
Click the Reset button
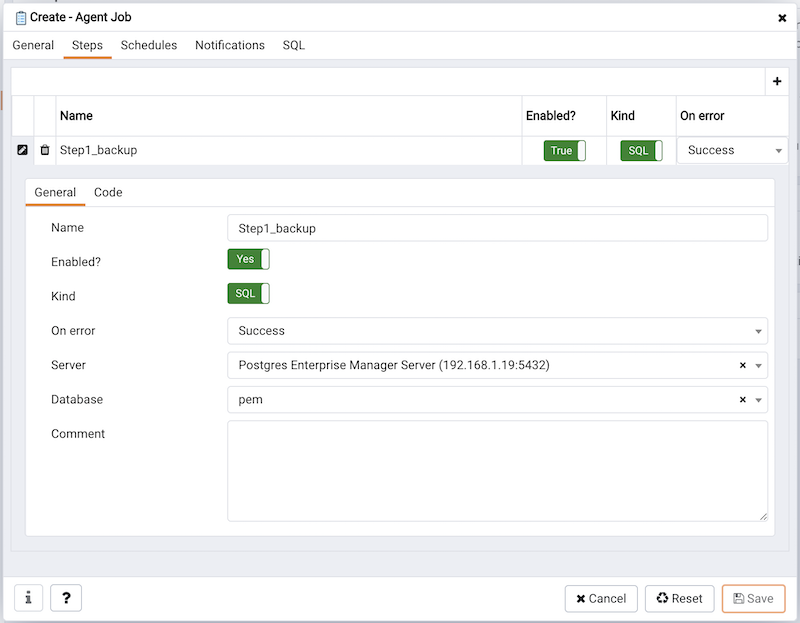(x=680, y=599)
